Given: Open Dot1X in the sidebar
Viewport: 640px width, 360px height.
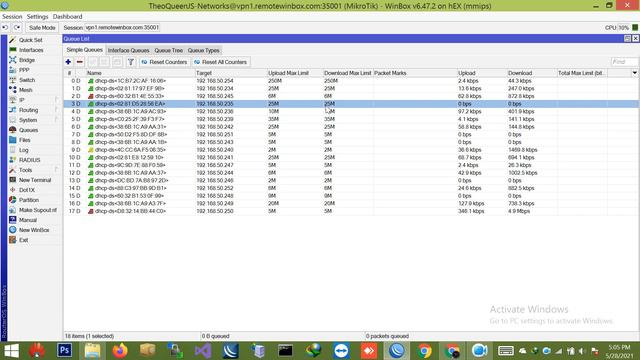Looking at the screenshot, I should coord(27,190).
